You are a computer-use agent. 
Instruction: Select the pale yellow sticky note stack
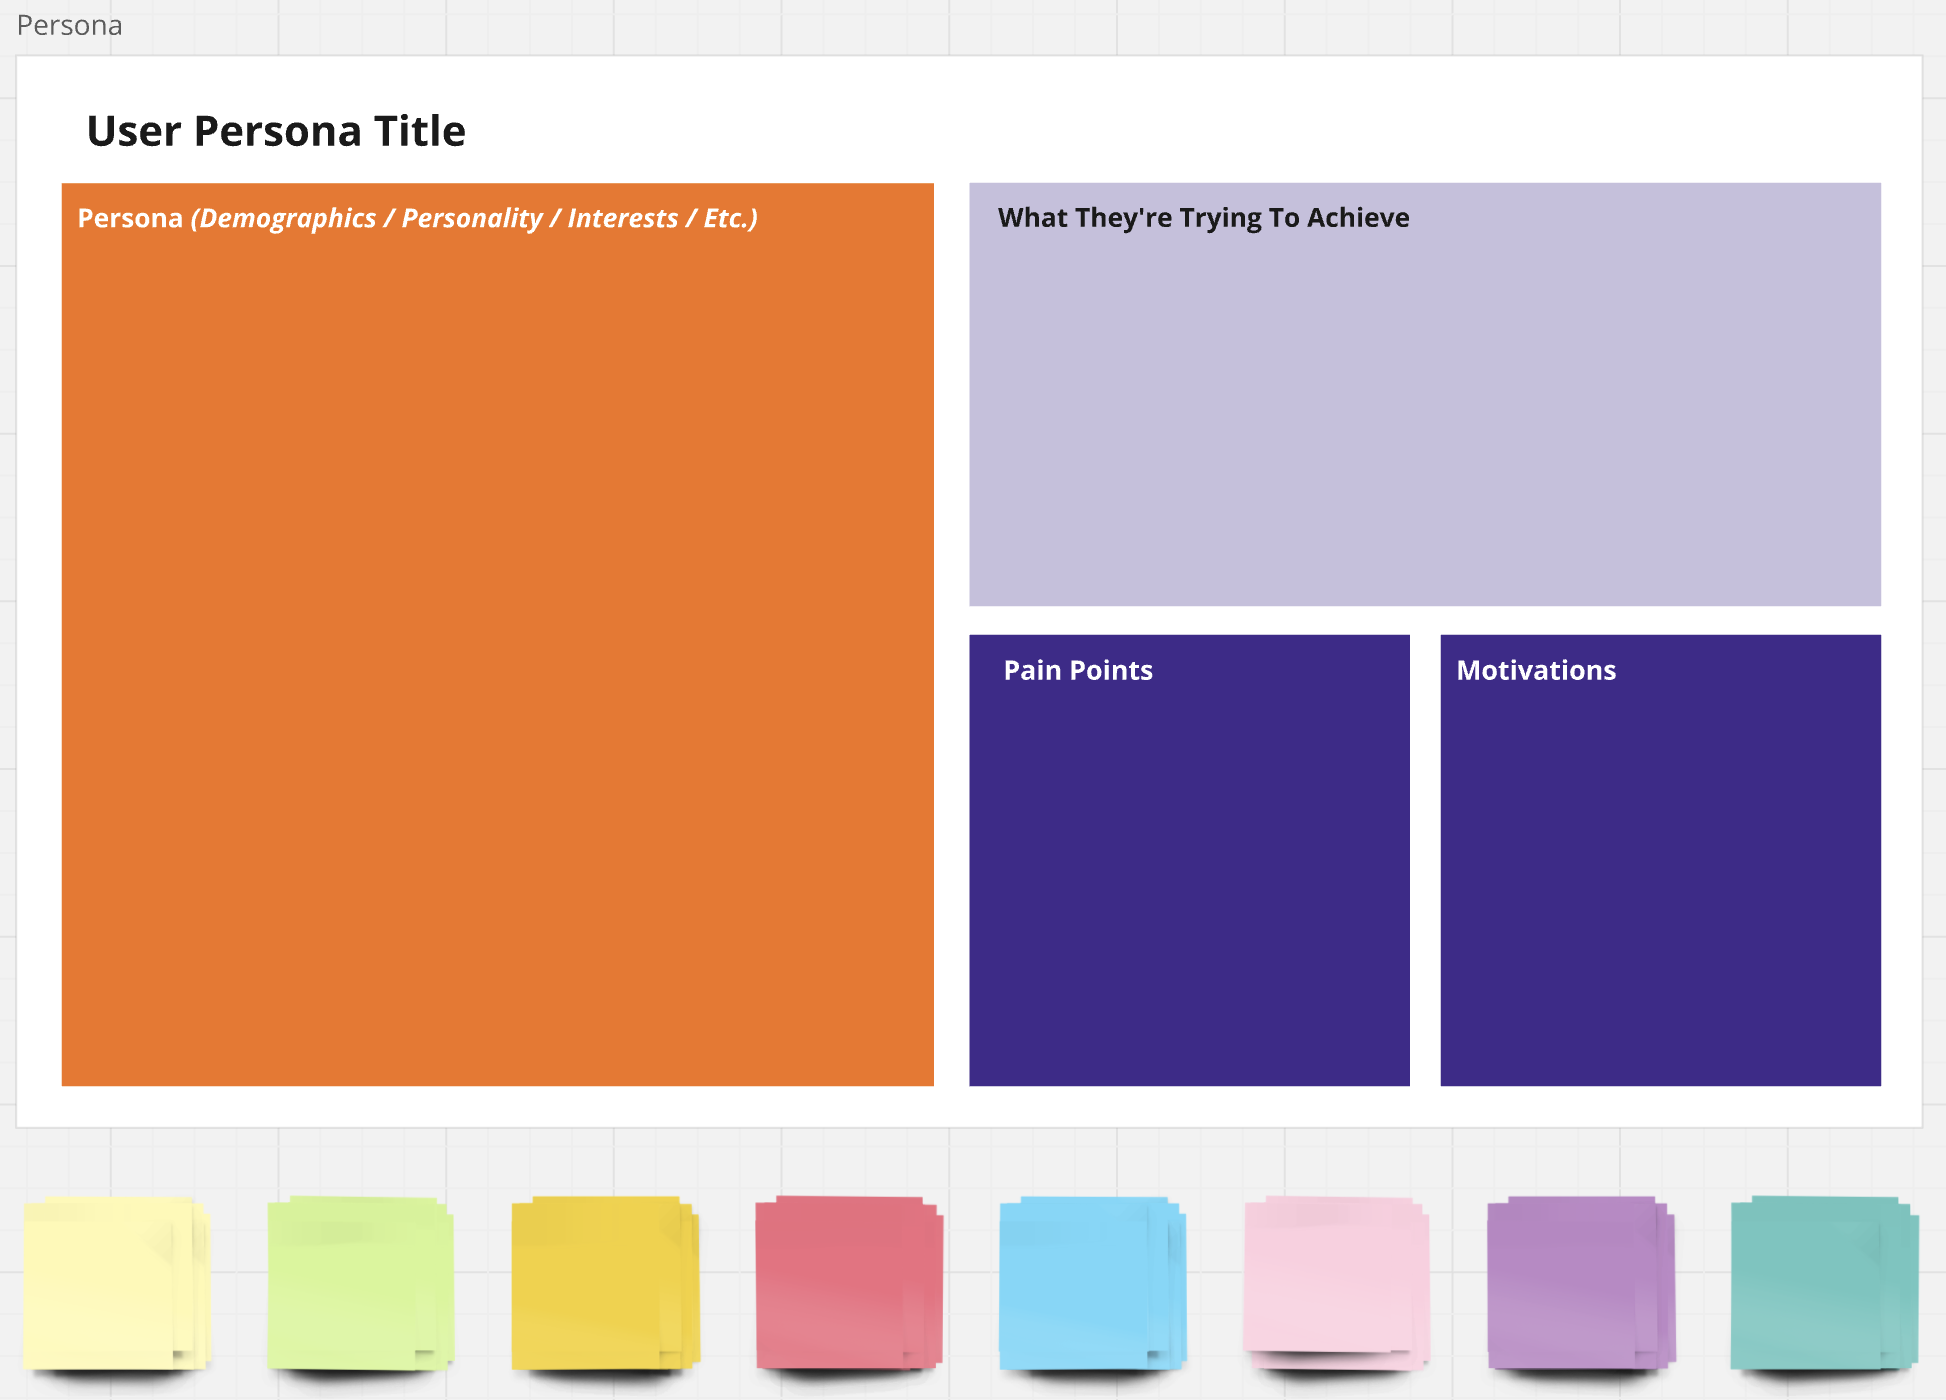[x=117, y=1283]
